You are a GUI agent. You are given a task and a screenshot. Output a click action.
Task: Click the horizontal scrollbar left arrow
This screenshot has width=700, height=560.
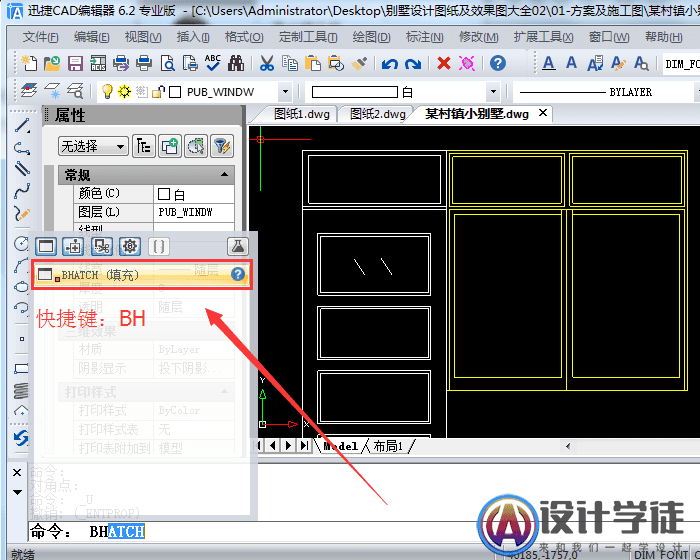pos(568,446)
